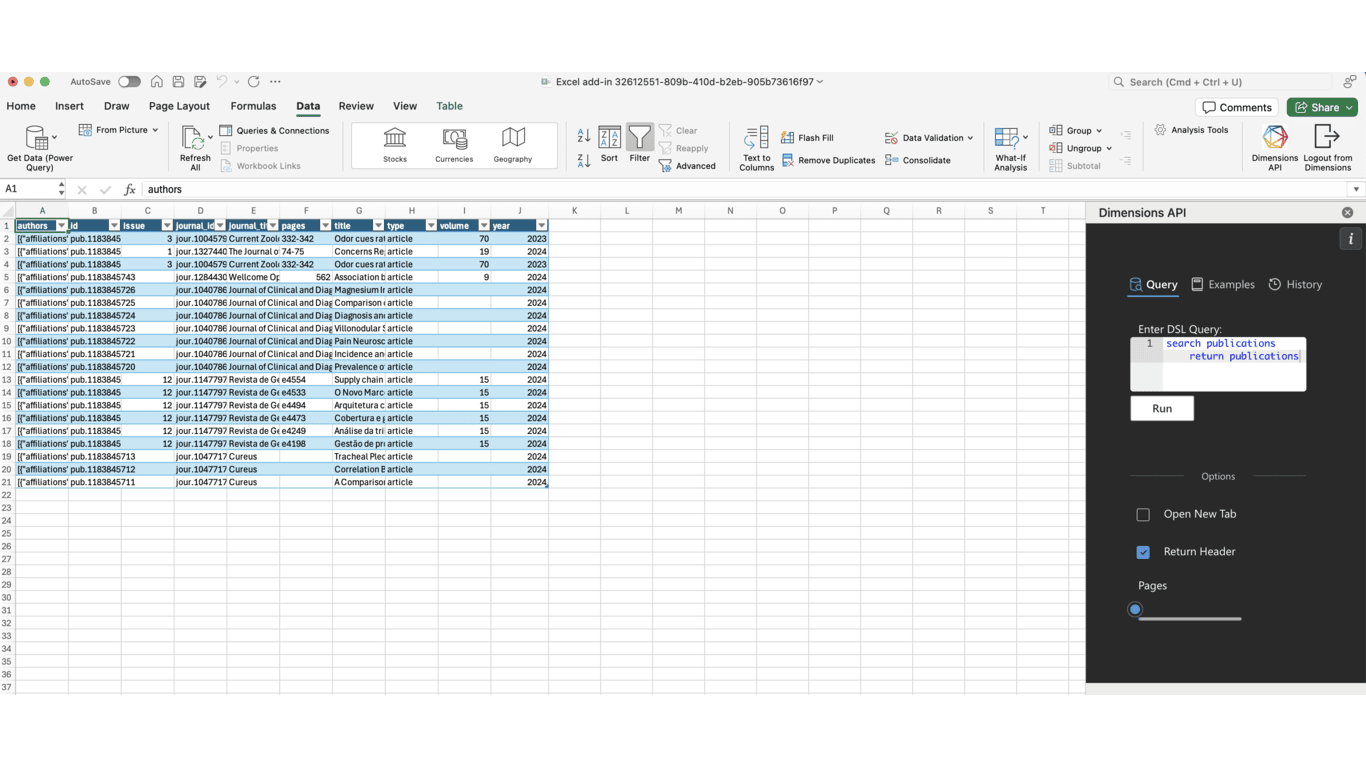Open the Home ribbon tab
Viewport: 1366px width, 768px height.
click(x=21, y=106)
